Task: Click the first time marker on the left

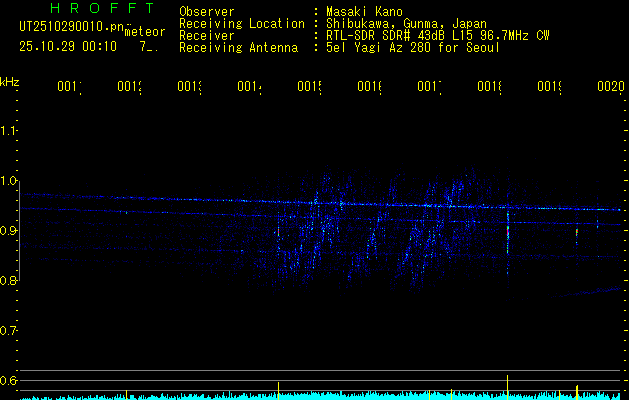Action: 69,88
